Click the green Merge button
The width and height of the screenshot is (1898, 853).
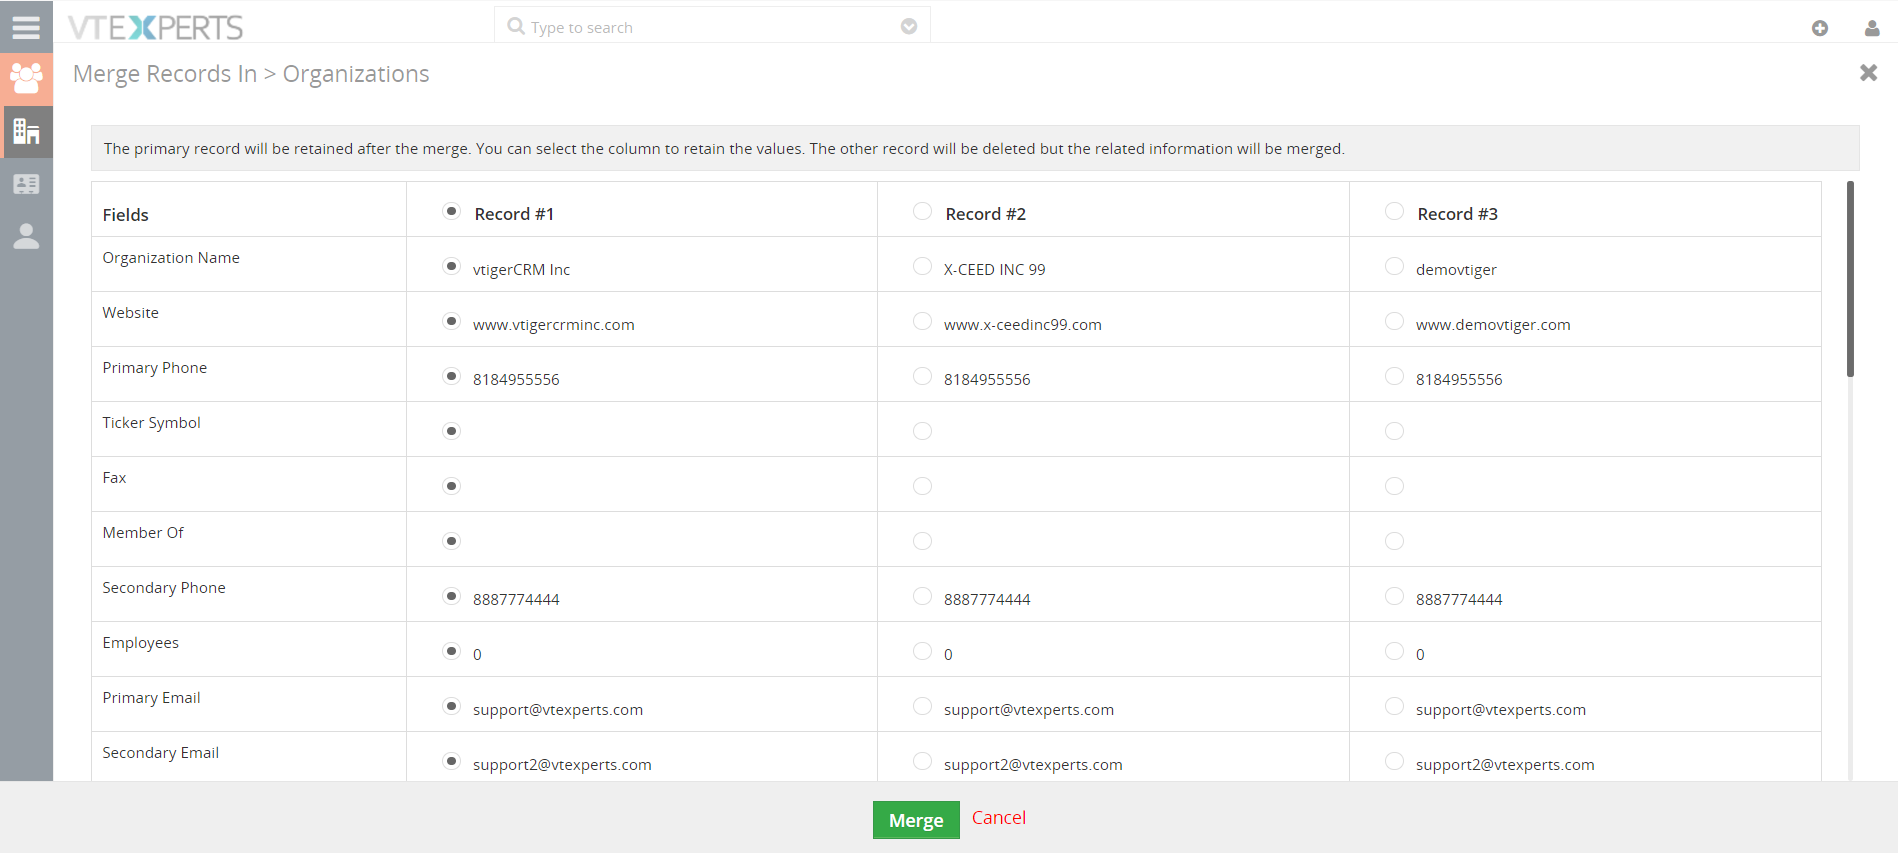916,820
